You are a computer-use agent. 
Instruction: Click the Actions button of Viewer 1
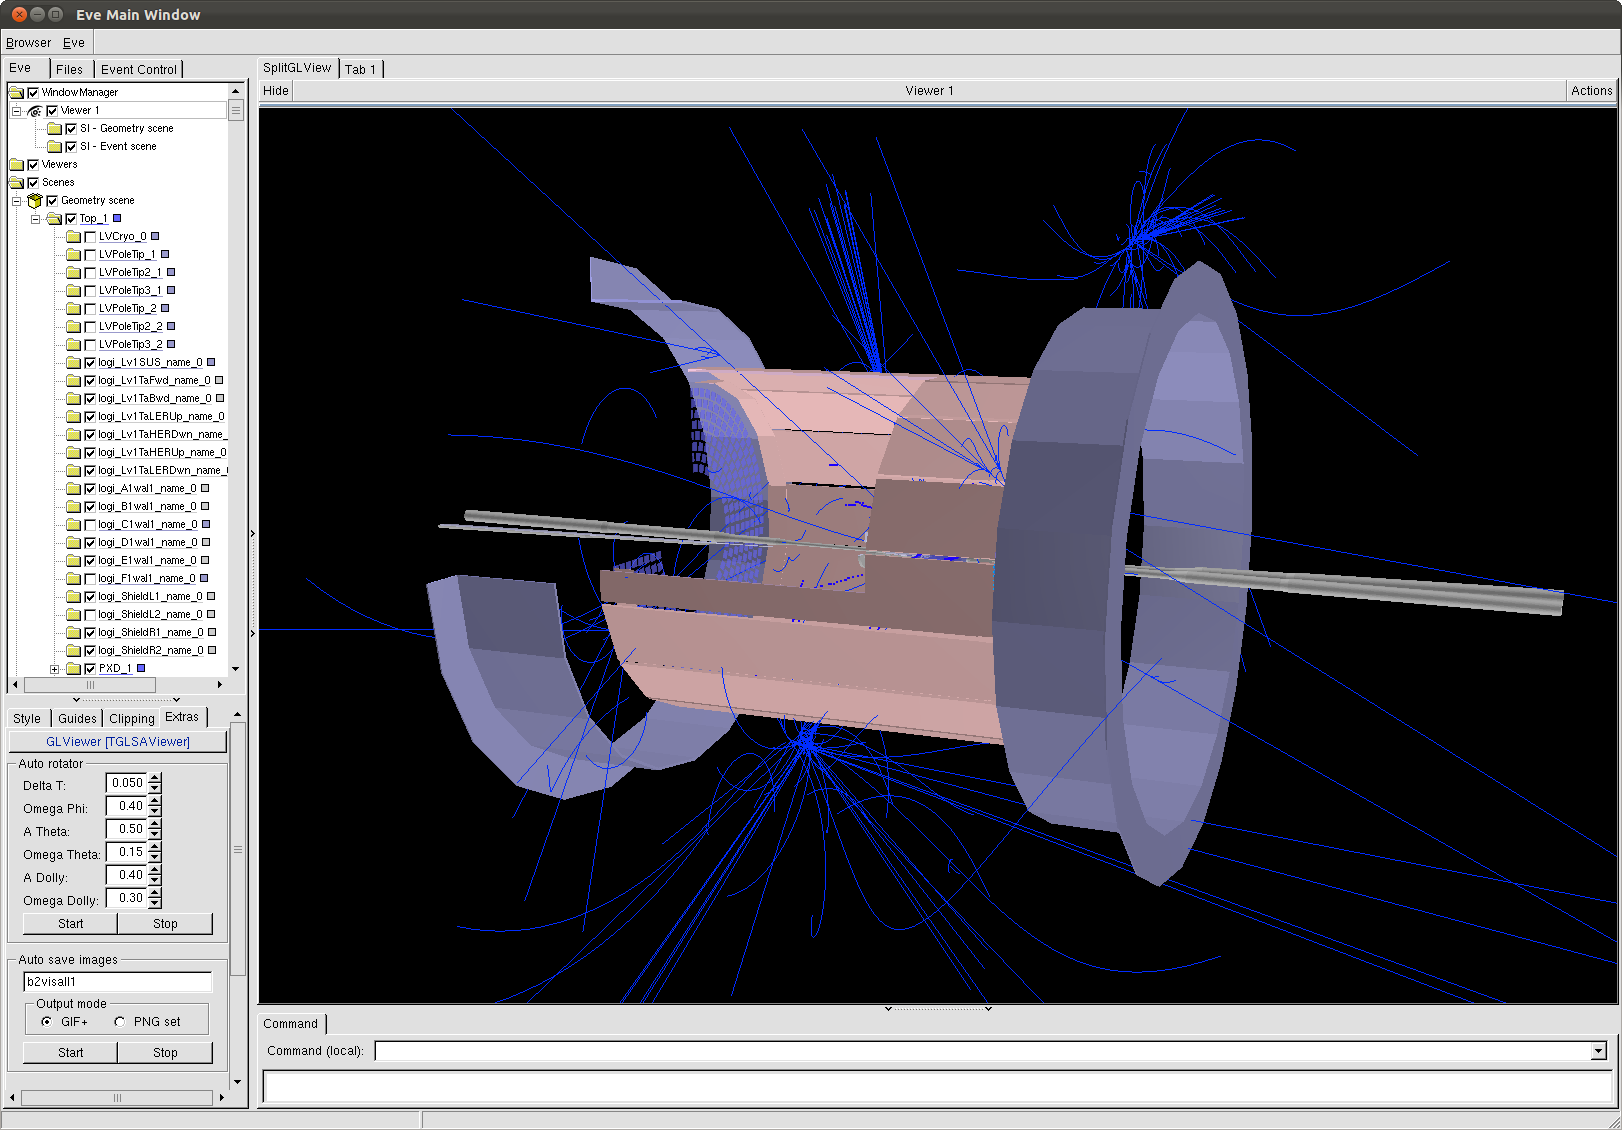(1591, 91)
